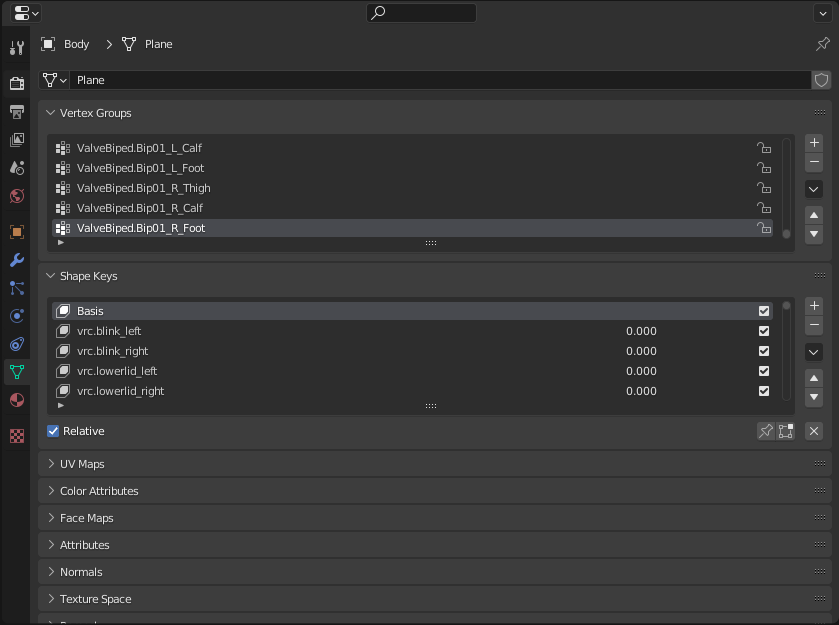Toggle shape key edit mode display
The width and height of the screenshot is (839, 625).
click(x=785, y=431)
